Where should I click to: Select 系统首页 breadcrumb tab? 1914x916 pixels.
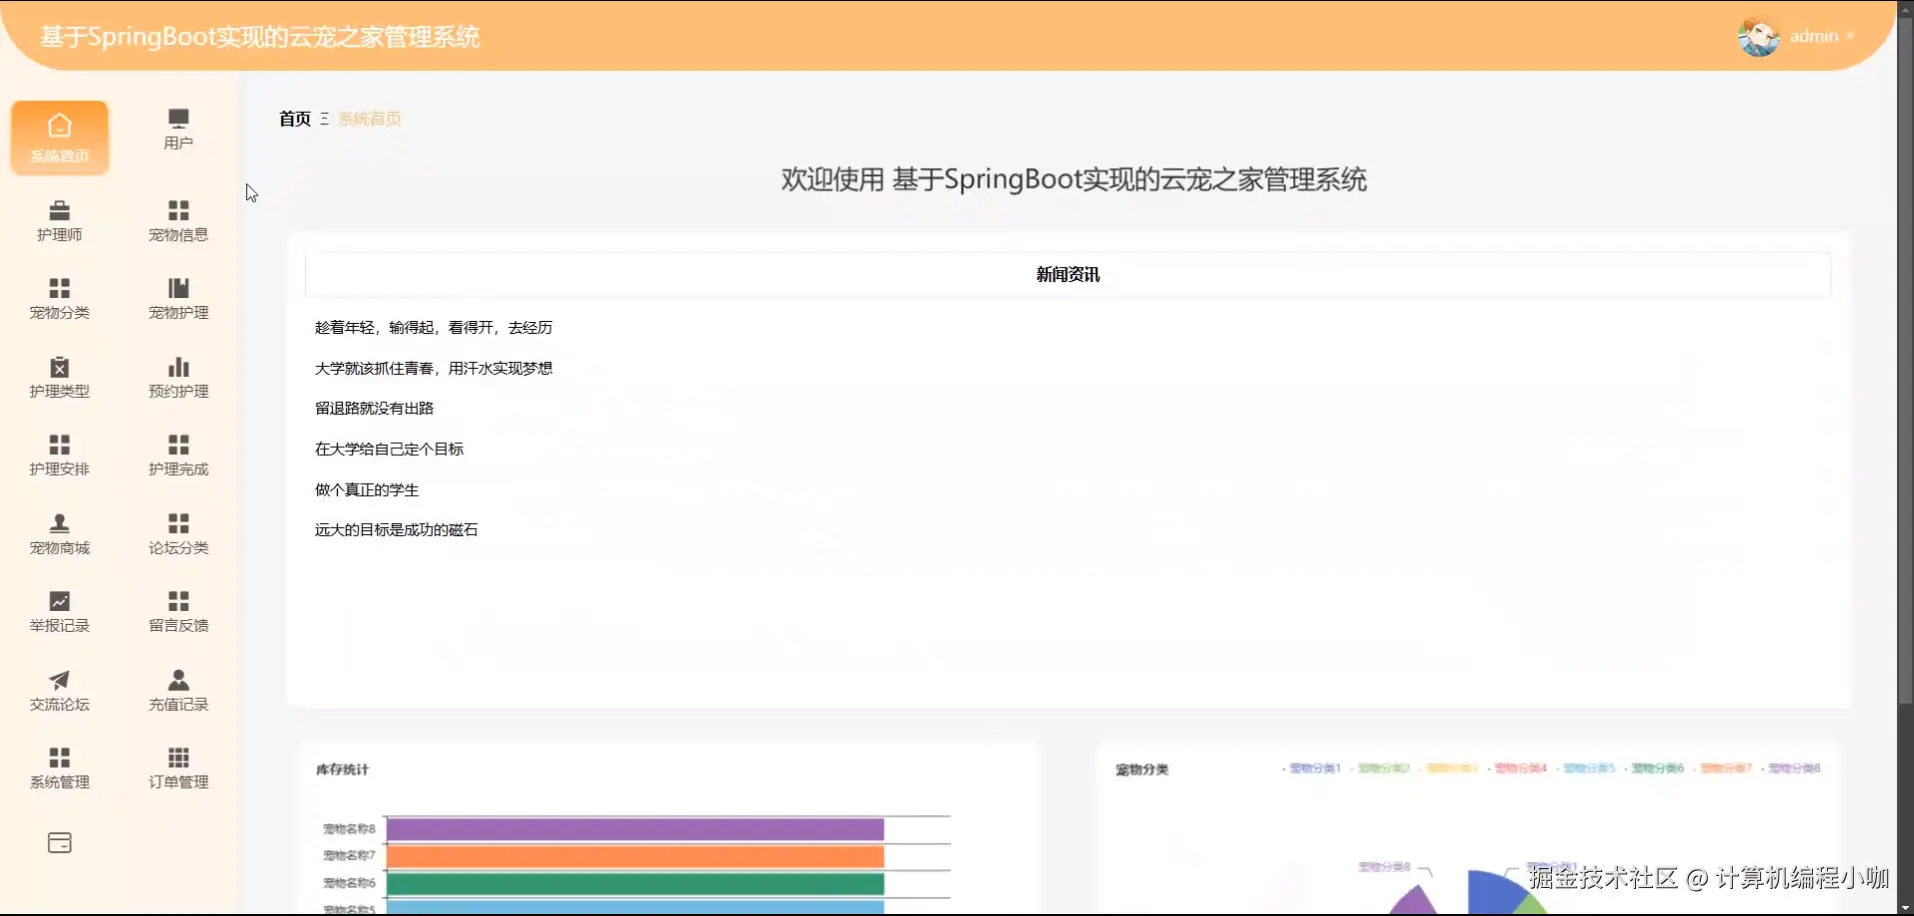[x=369, y=118]
